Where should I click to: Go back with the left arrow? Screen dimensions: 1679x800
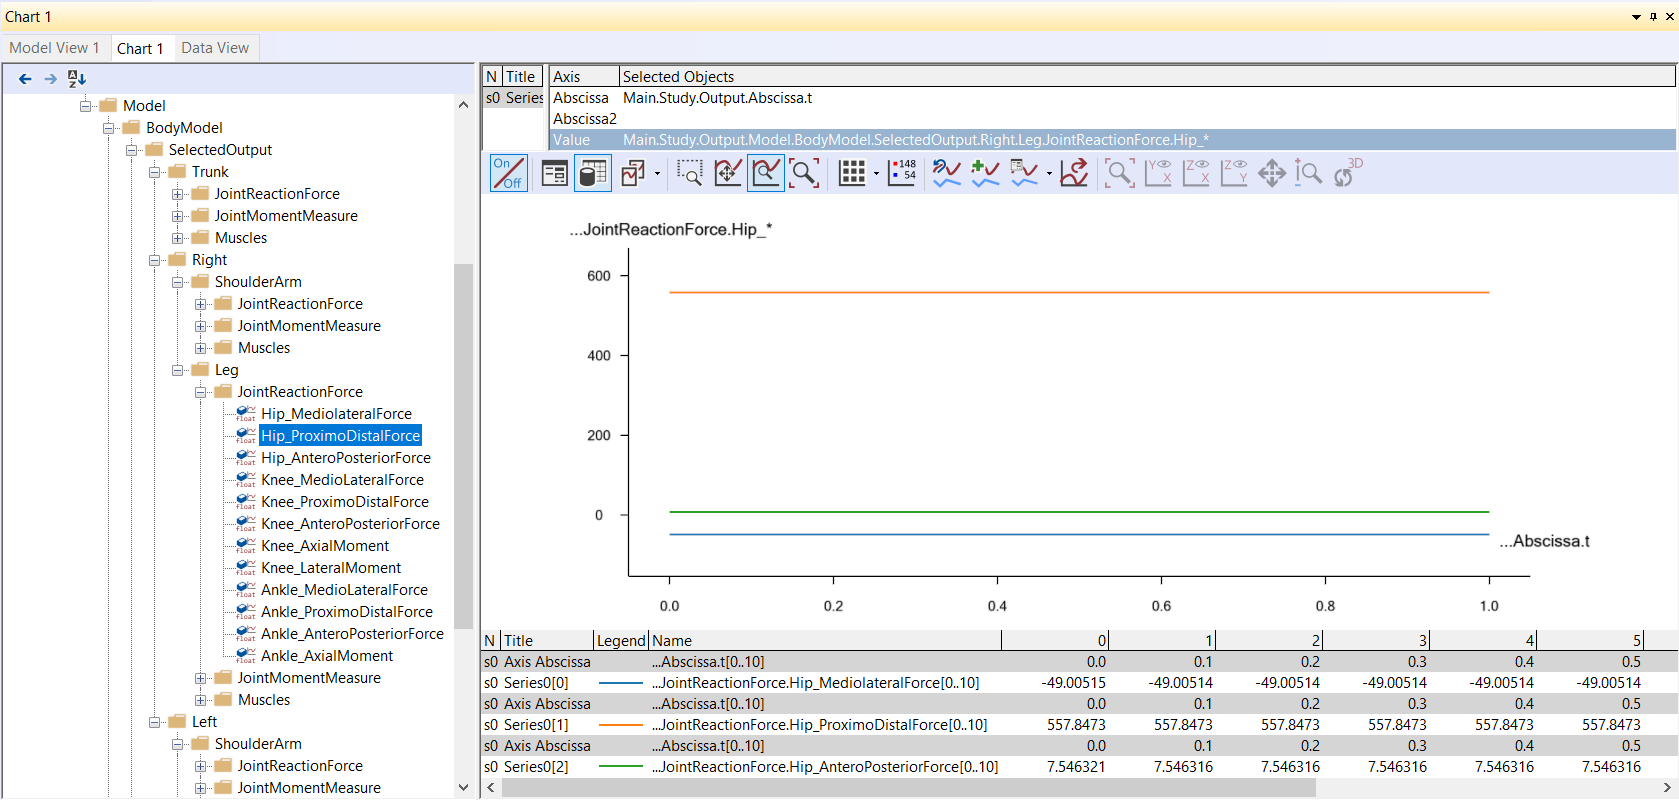click(x=25, y=78)
